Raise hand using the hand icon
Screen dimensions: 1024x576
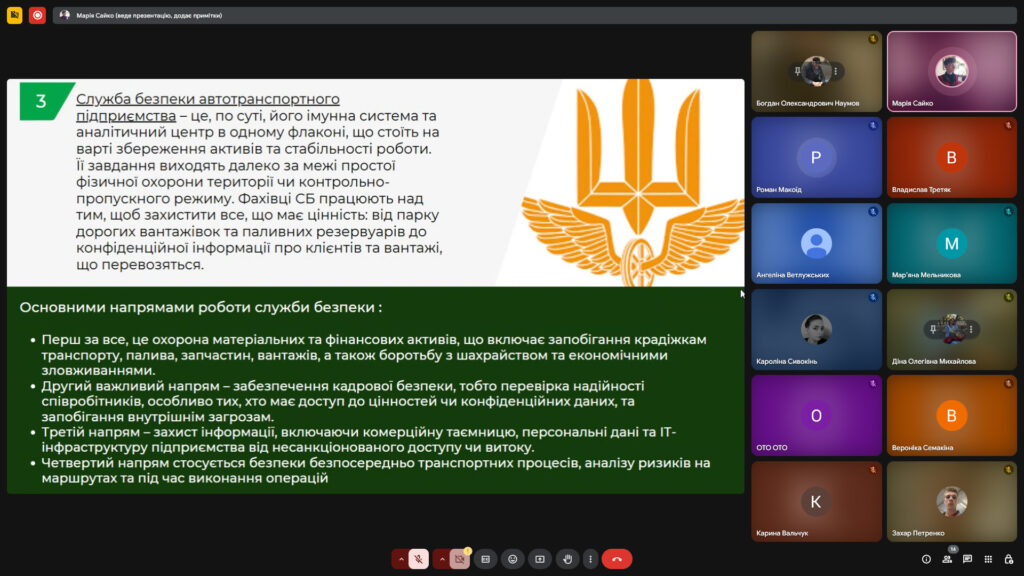pyautogui.click(x=568, y=559)
